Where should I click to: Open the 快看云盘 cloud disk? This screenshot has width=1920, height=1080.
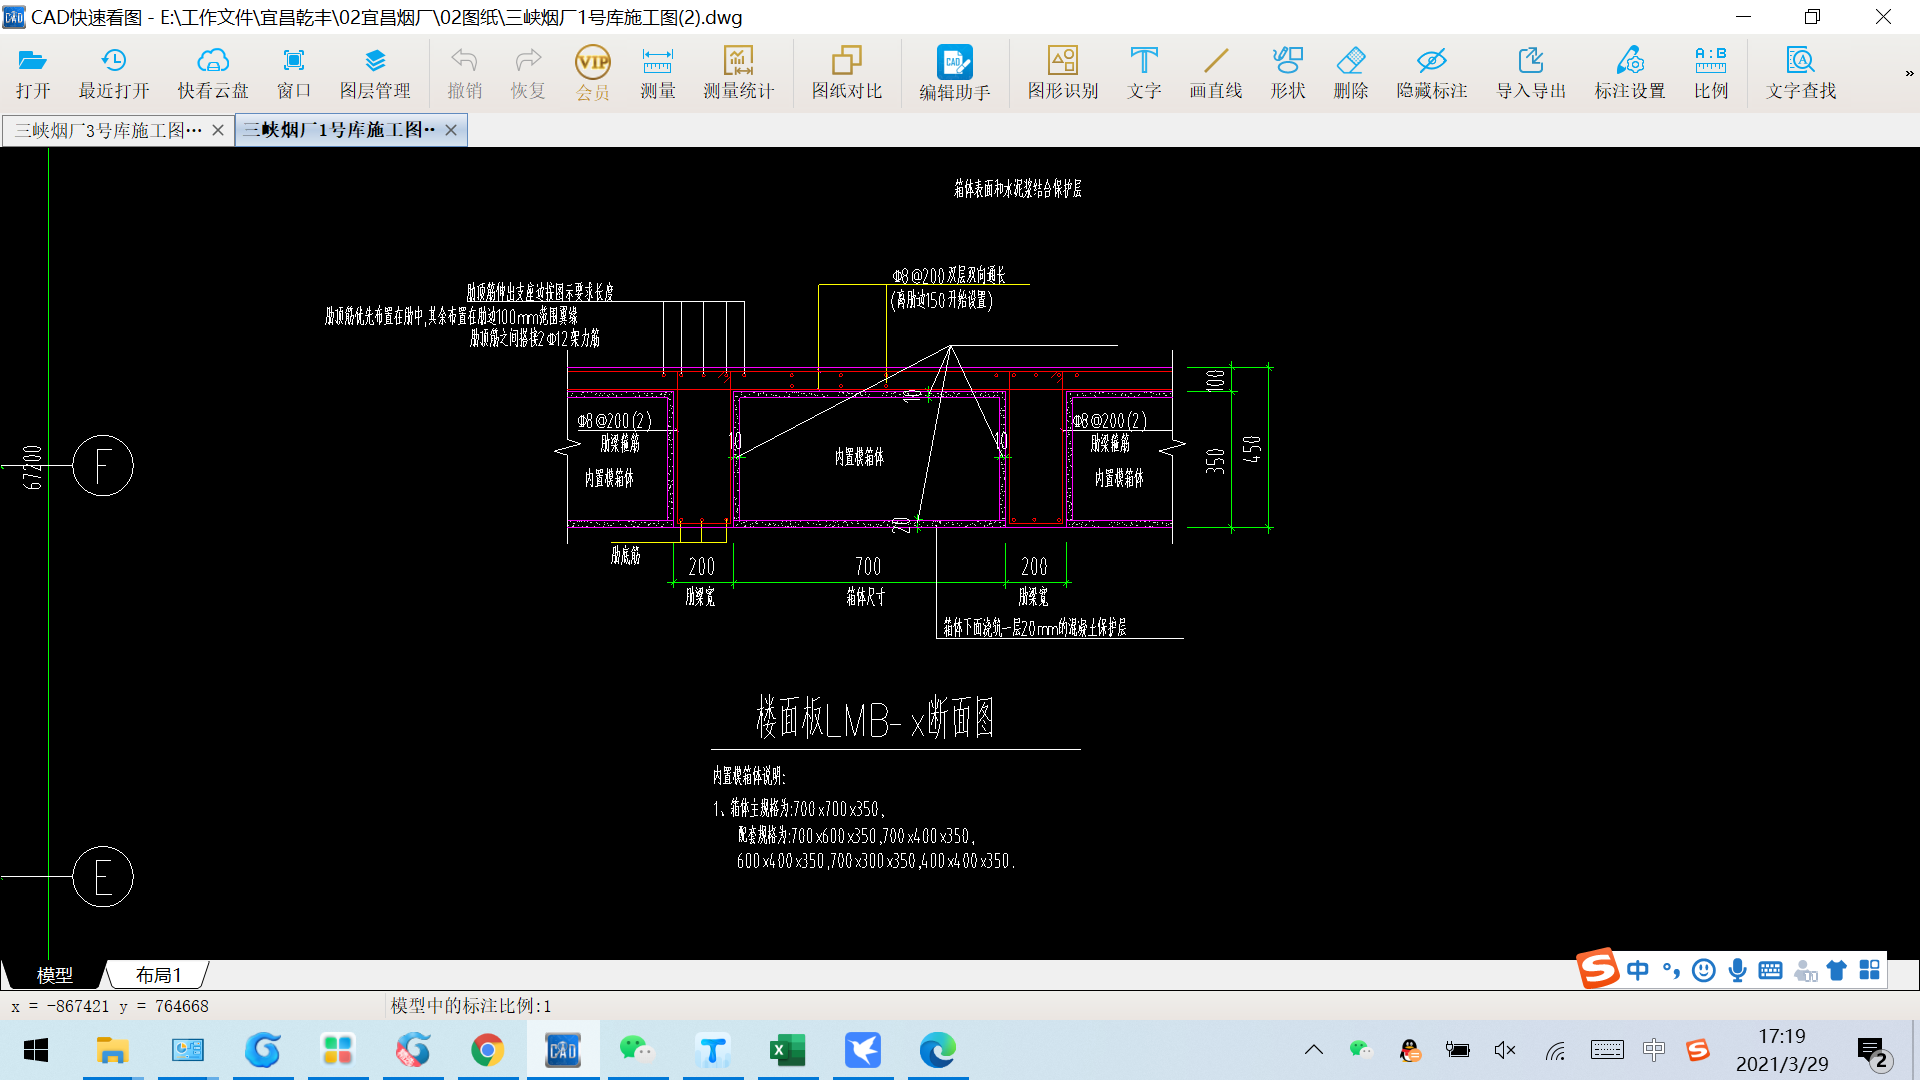(212, 74)
